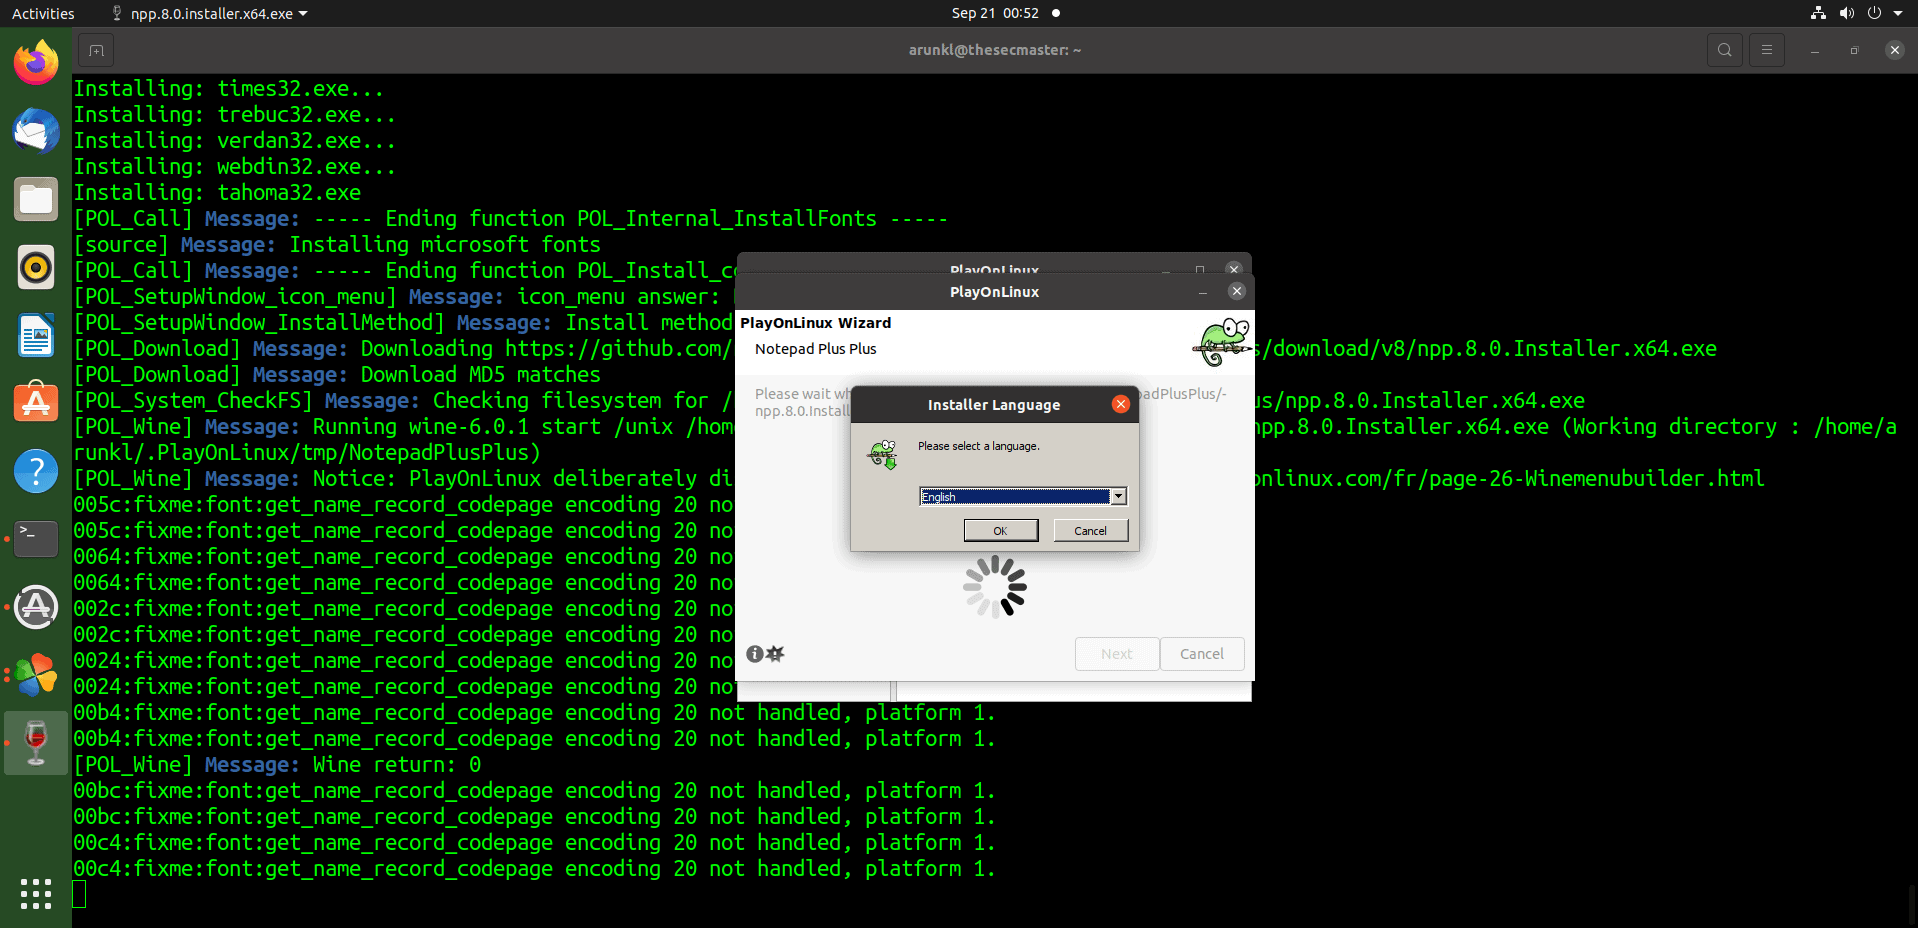The height and width of the screenshot is (928, 1918).
Task: Click the info icon in PlayOnLinux wizard
Action: [755, 654]
